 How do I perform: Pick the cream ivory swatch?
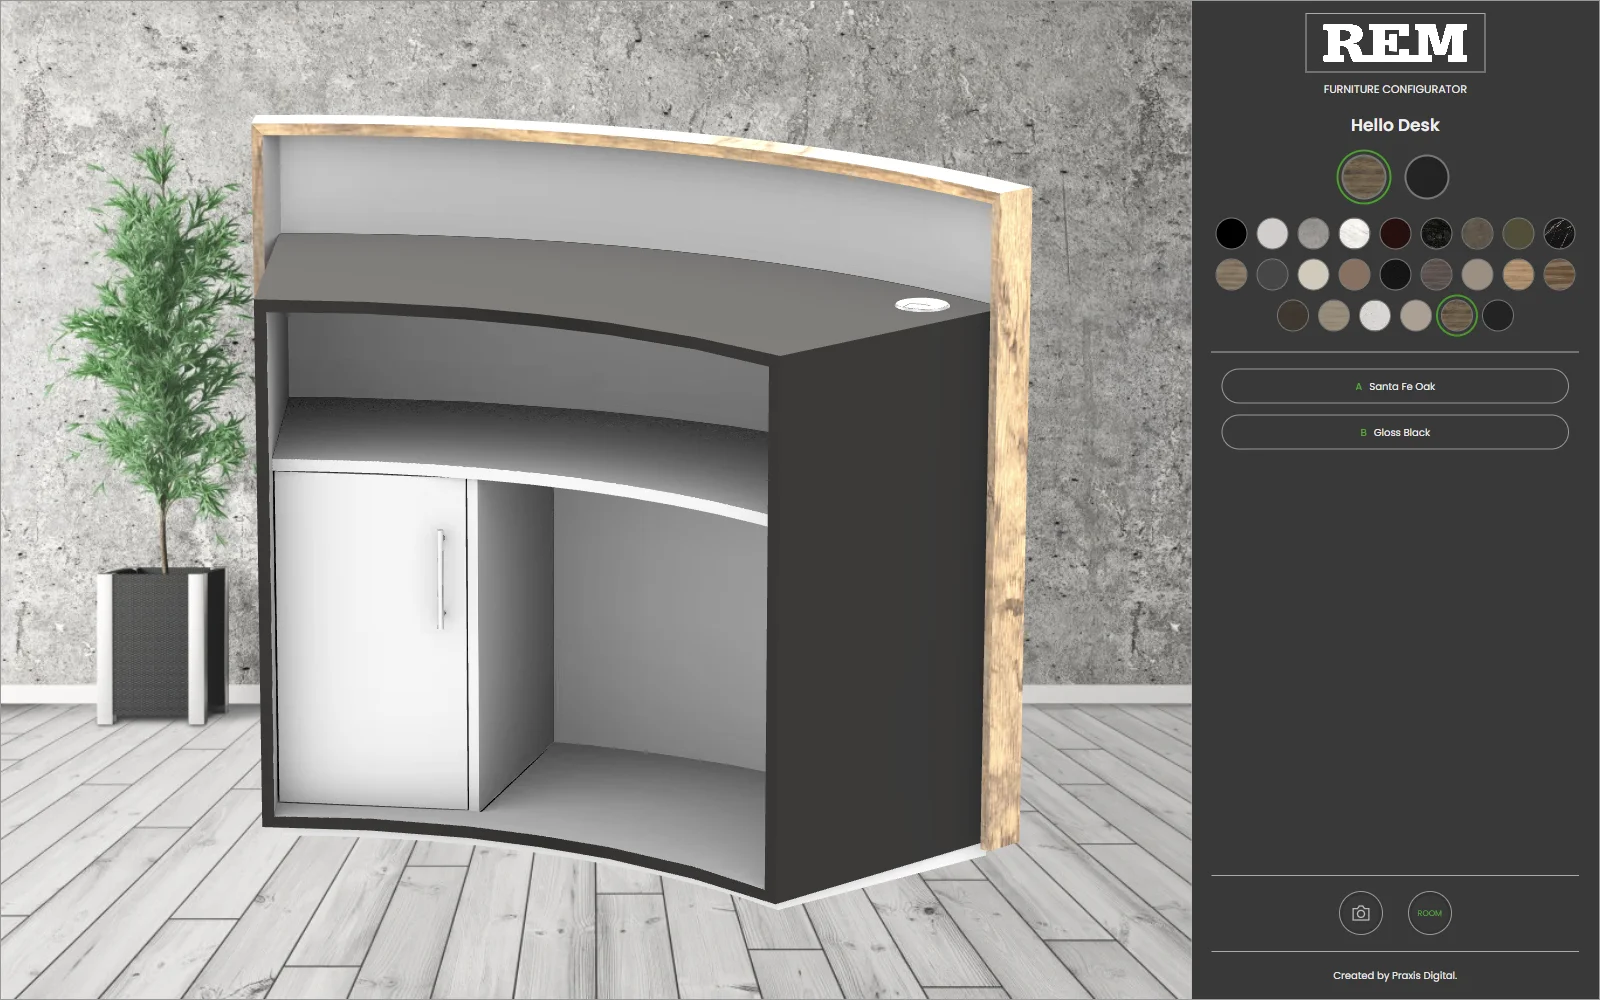pos(1313,274)
